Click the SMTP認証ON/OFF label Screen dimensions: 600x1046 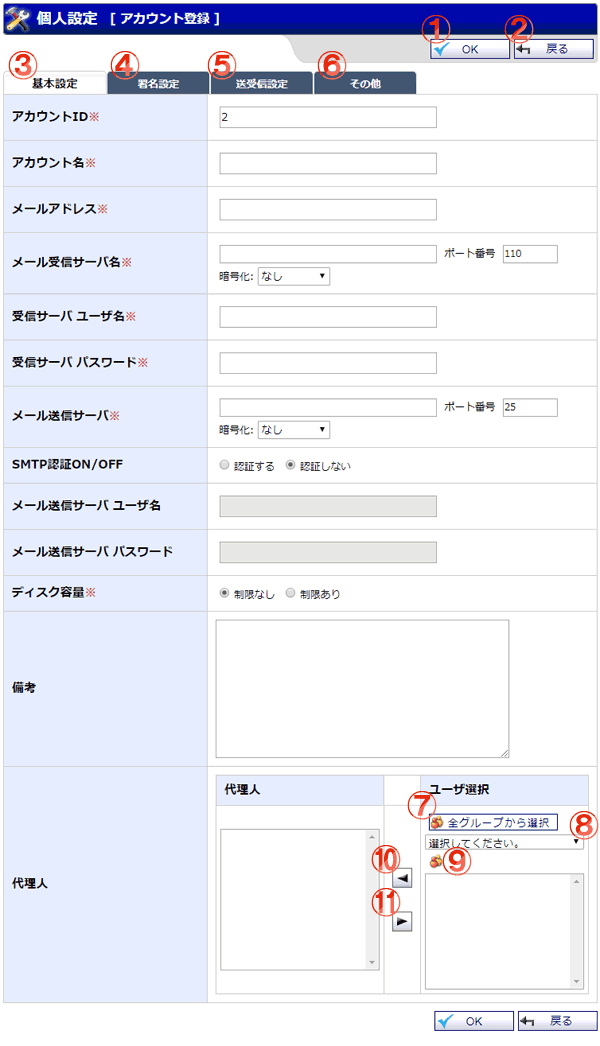pos(67,464)
